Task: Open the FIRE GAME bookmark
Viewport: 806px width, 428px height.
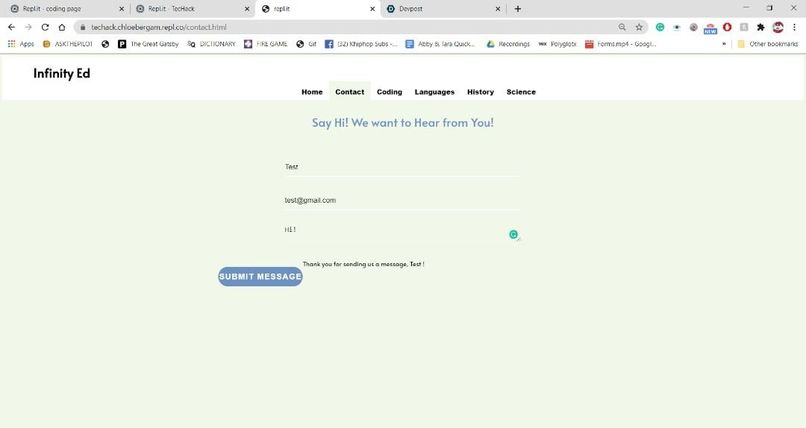Action: pos(266,44)
